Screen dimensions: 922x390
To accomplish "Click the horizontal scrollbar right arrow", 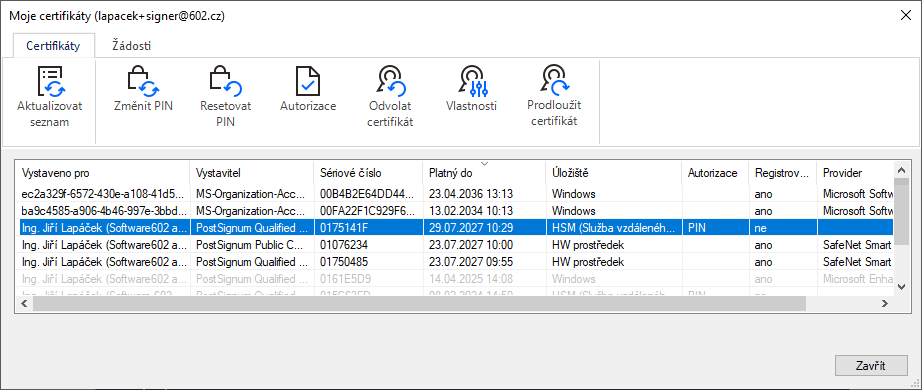I will [x=884, y=304].
